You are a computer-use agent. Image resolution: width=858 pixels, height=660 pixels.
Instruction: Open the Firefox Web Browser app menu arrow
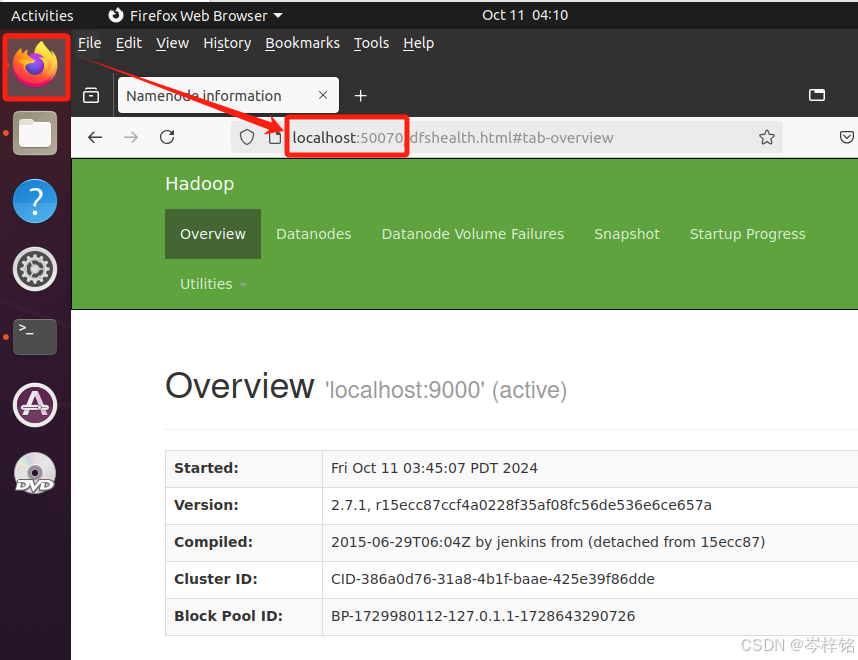[278, 15]
